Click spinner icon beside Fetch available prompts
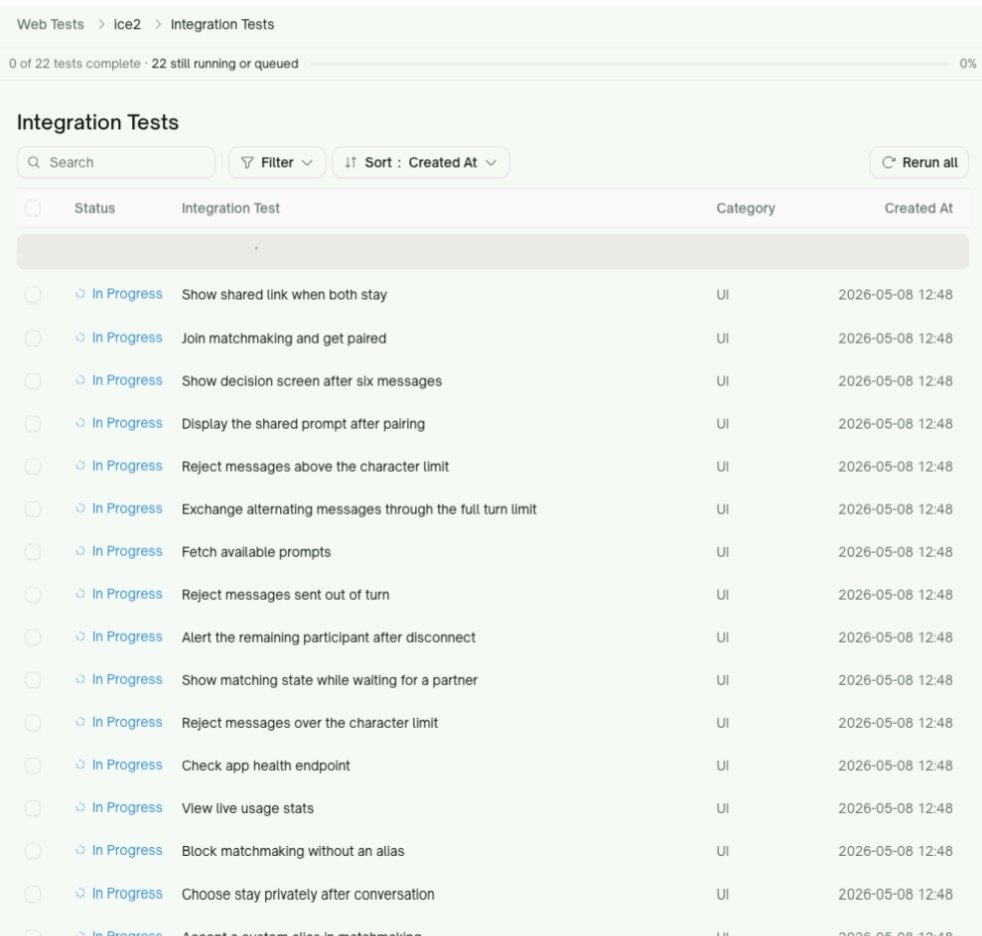Viewport: 982px width, 936px height. coord(80,551)
